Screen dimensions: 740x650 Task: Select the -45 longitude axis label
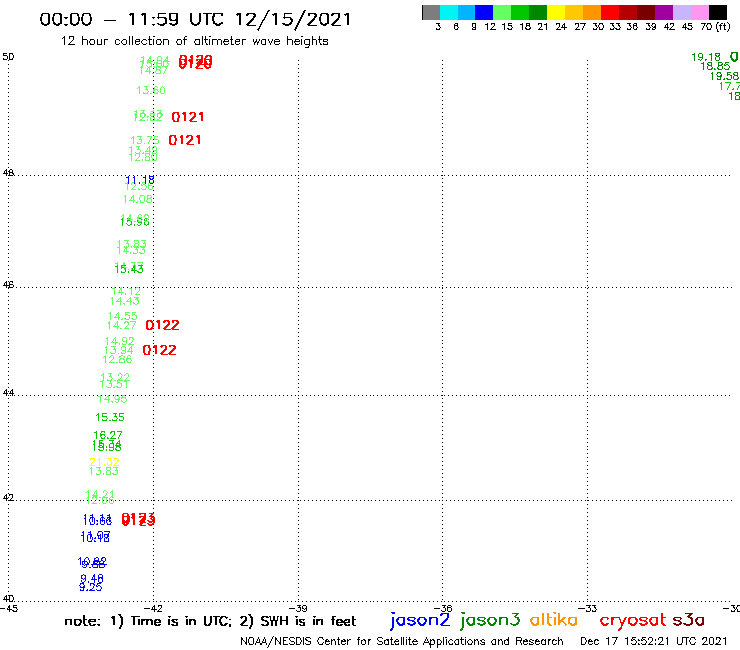[9, 608]
